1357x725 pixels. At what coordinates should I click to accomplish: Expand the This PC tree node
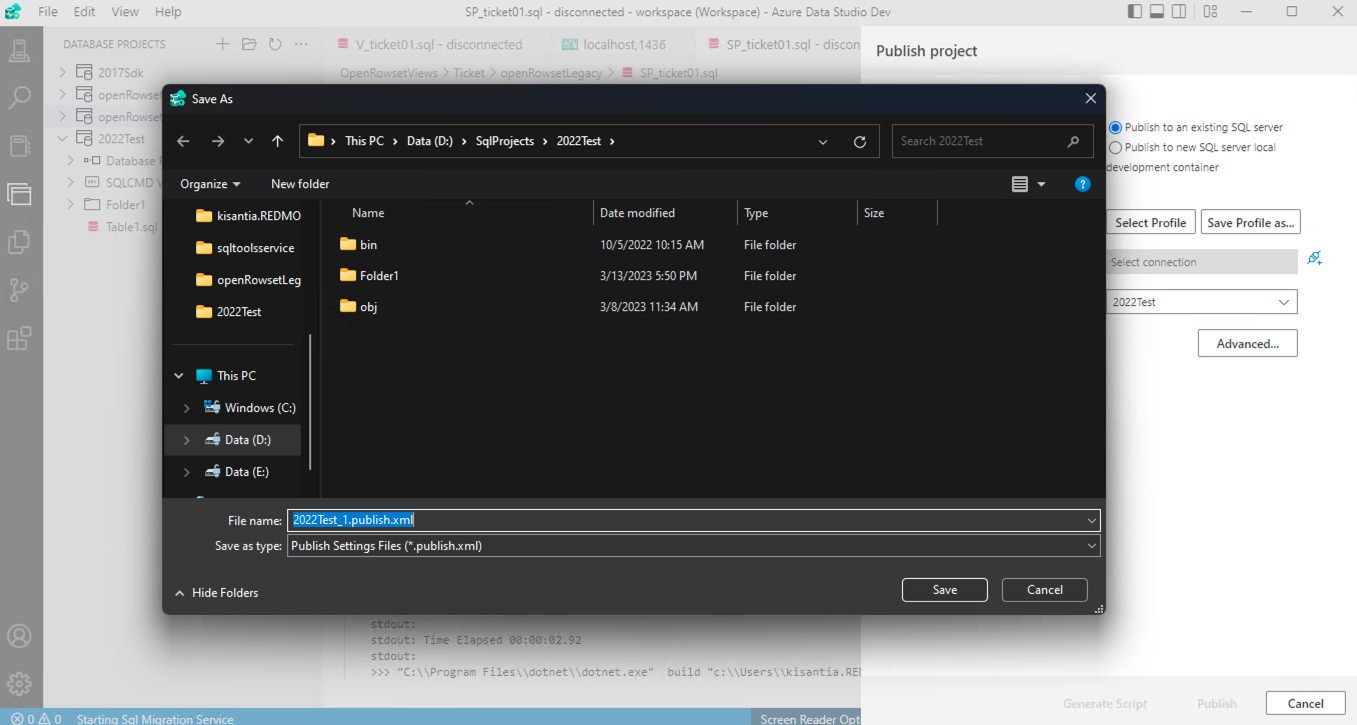(x=179, y=375)
